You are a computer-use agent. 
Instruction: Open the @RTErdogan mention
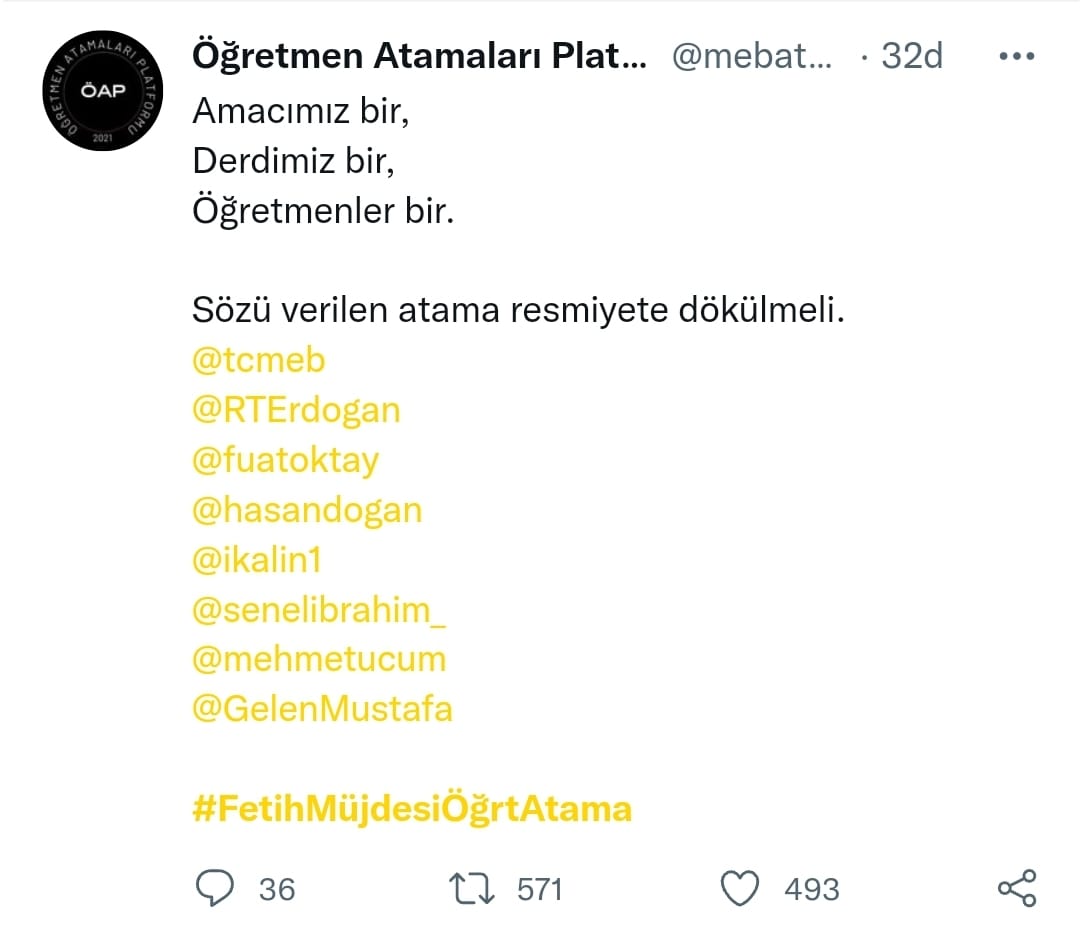click(x=296, y=410)
